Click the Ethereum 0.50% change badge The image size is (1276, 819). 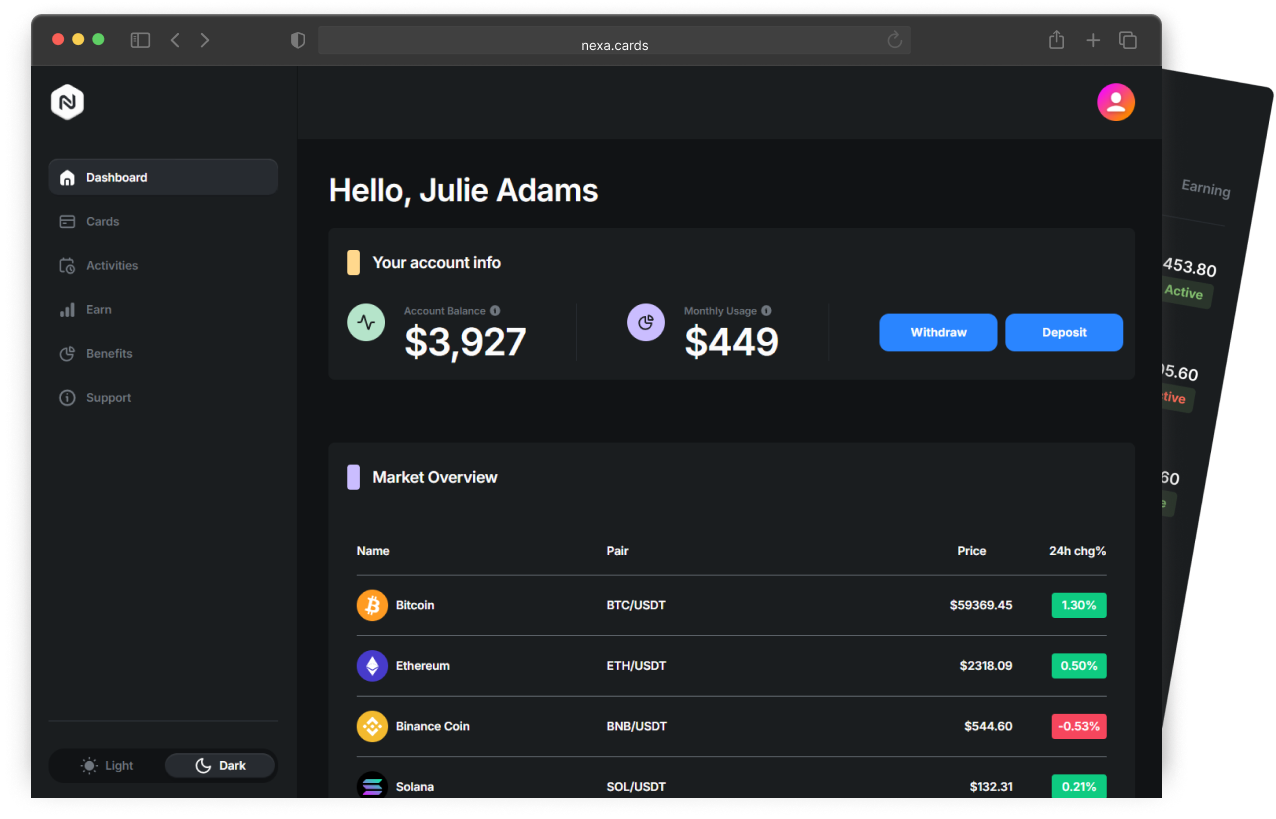coord(1079,666)
